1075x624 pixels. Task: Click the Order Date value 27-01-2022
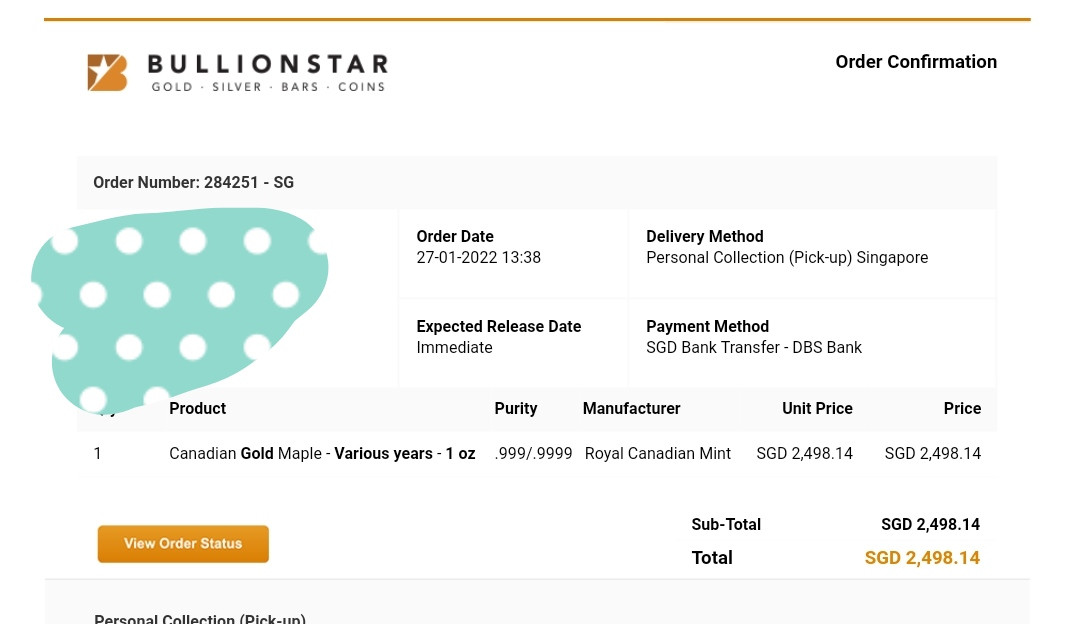[x=478, y=258]
